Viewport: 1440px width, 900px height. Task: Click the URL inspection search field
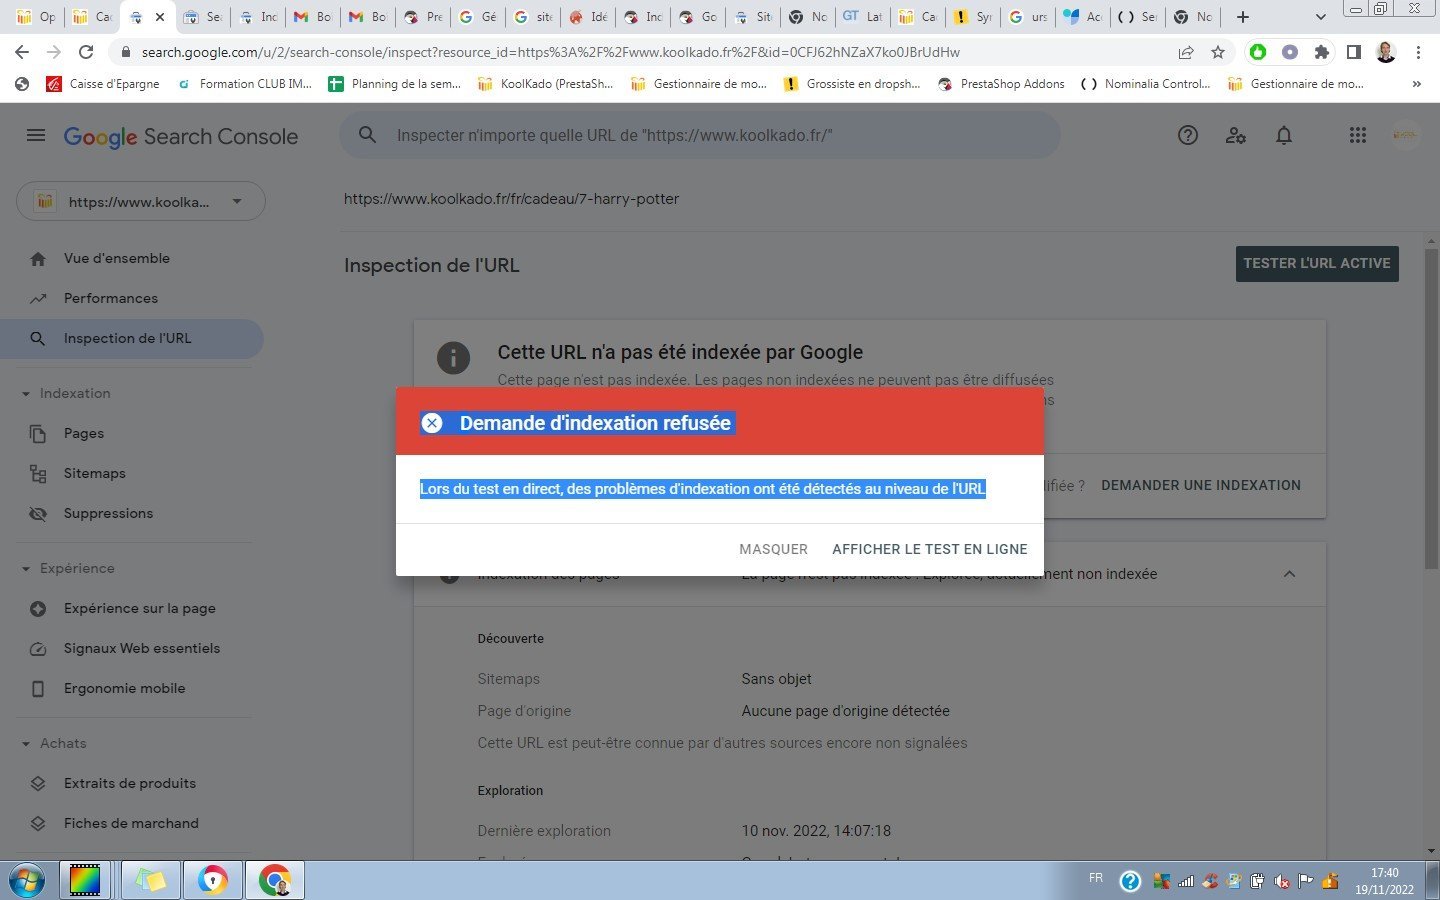pos(700,135)
